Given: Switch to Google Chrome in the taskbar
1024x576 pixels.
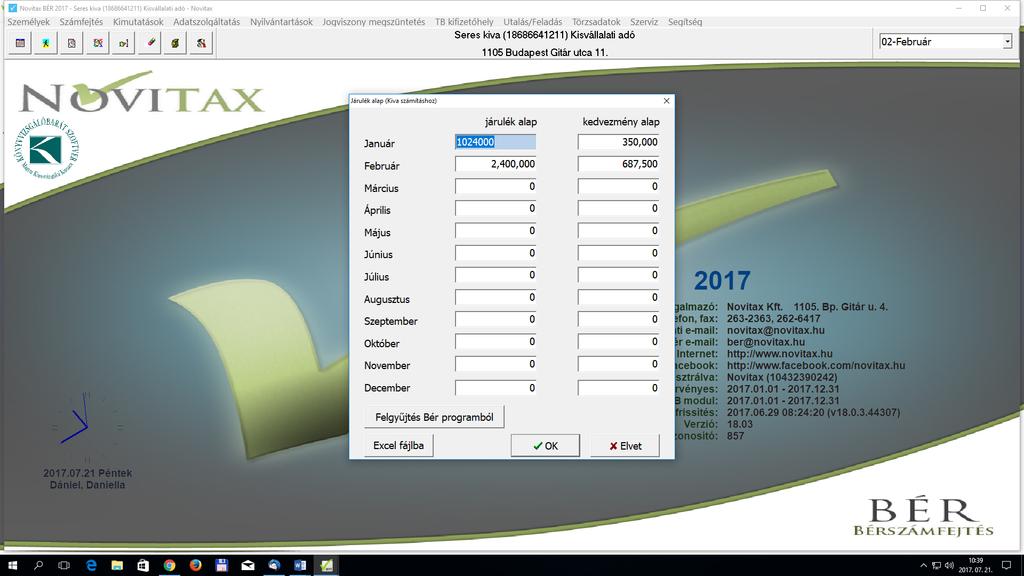Looking at the screenshot, I should [x=169, y=566].
